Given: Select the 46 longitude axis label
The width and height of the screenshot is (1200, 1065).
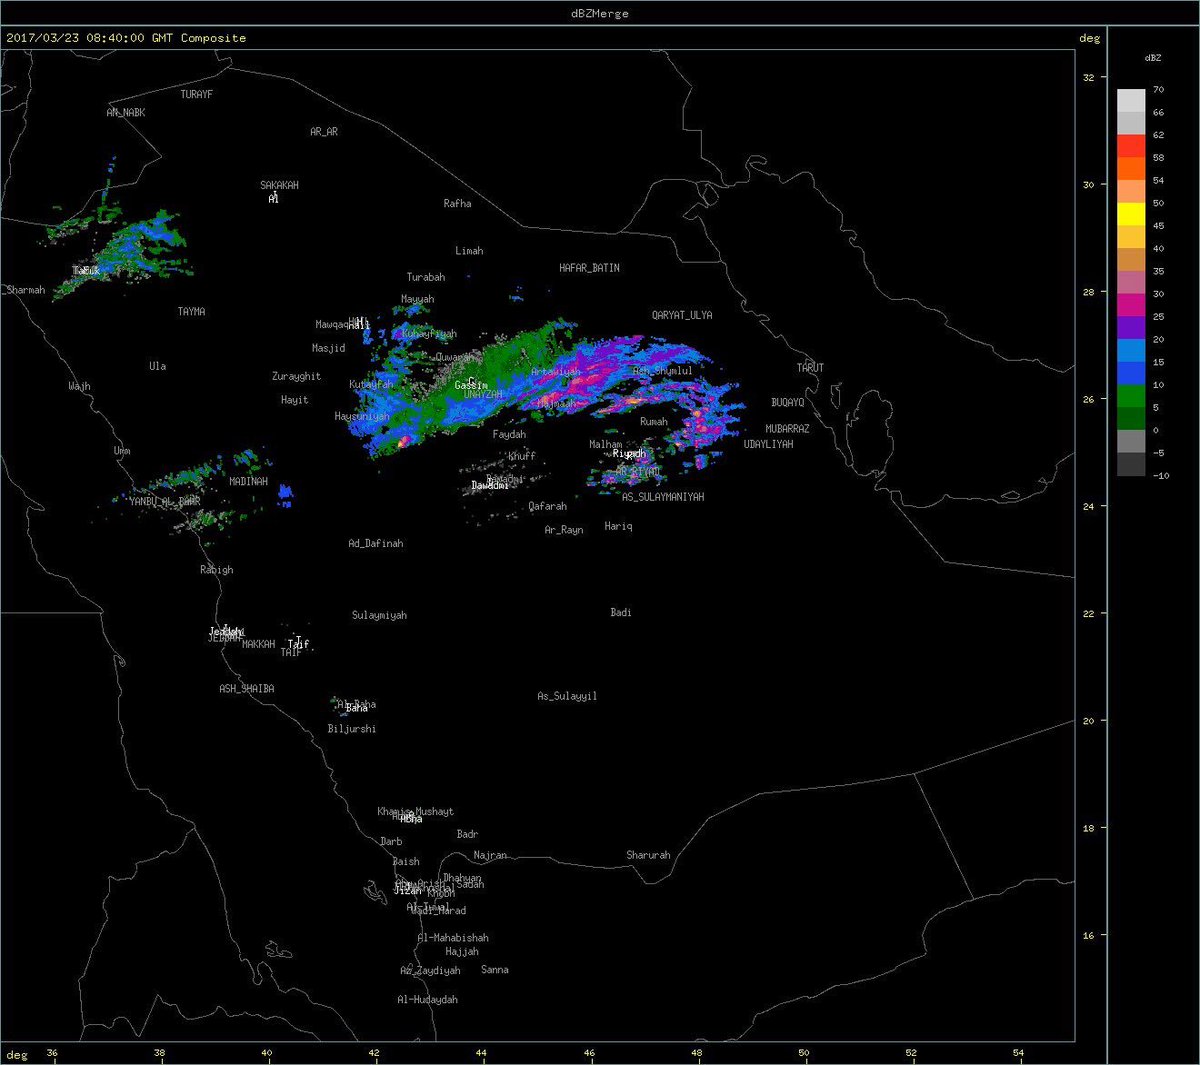Looking at the screenshot, I should 589,1053.
